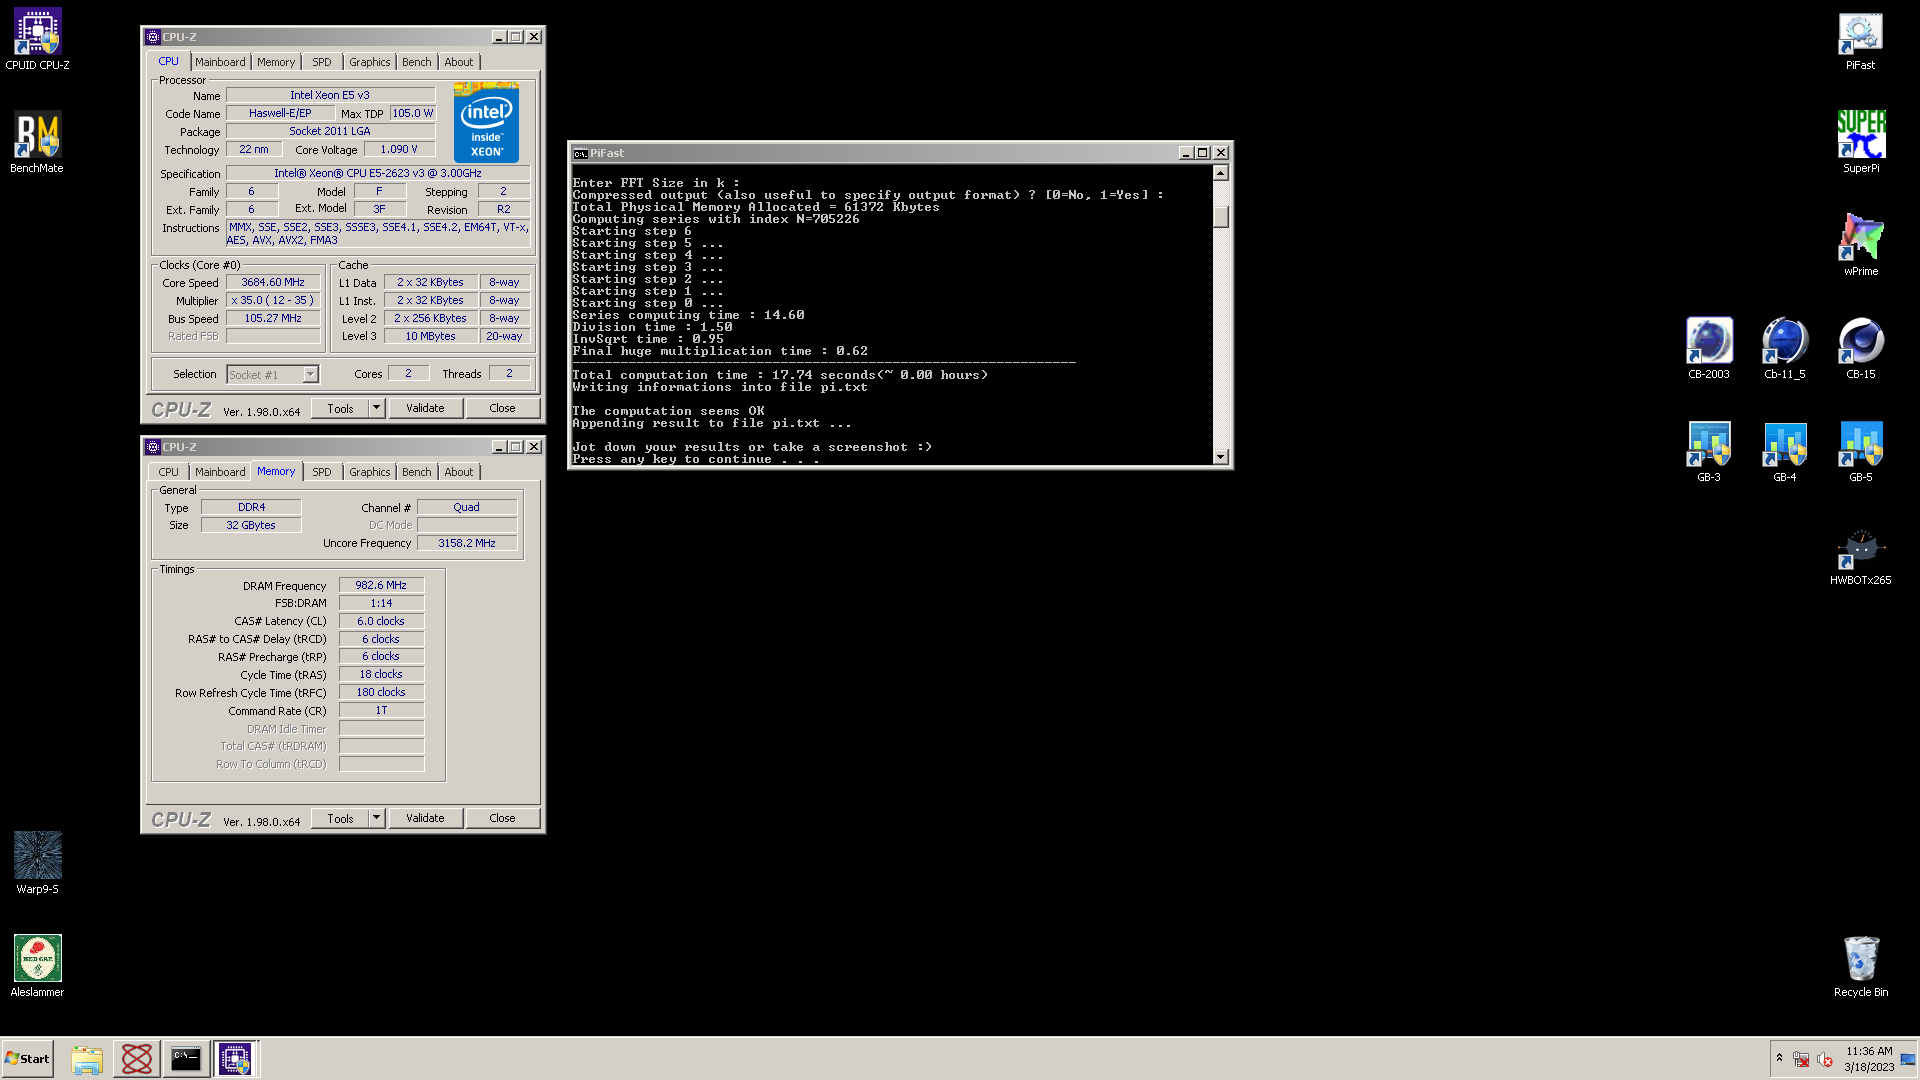Click the volume muted tray icon
The image size is (1920, 1080).
[1824, 1059]
